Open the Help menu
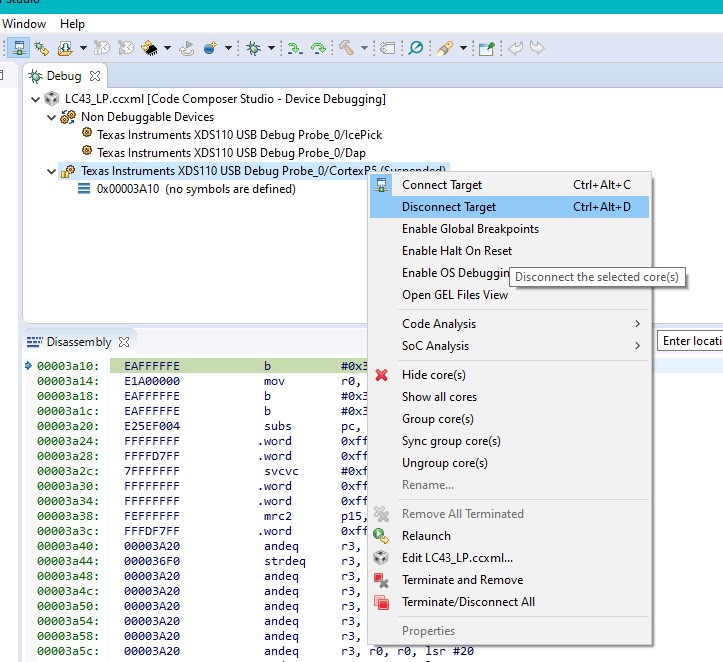Viewport: 723px width, 662px height. pos(72,24)
